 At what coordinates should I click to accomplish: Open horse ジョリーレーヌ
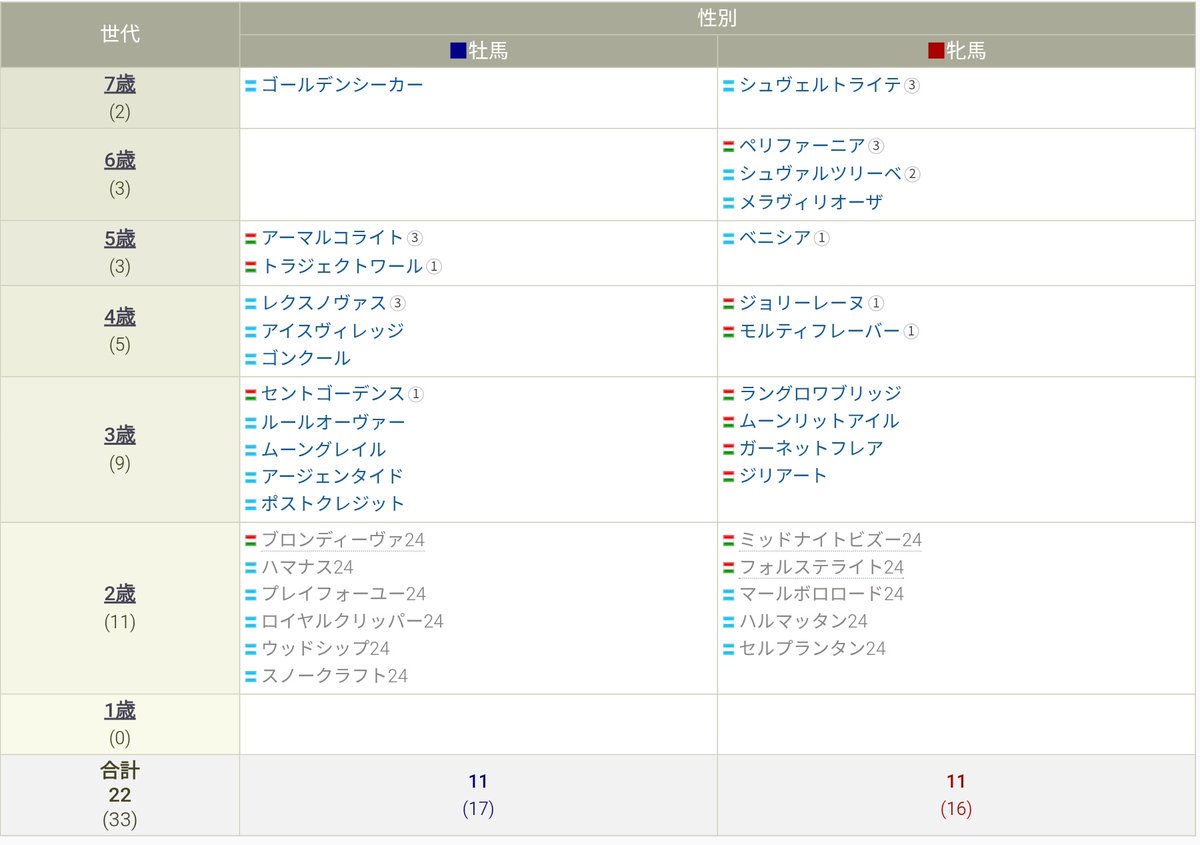[802, 303]
